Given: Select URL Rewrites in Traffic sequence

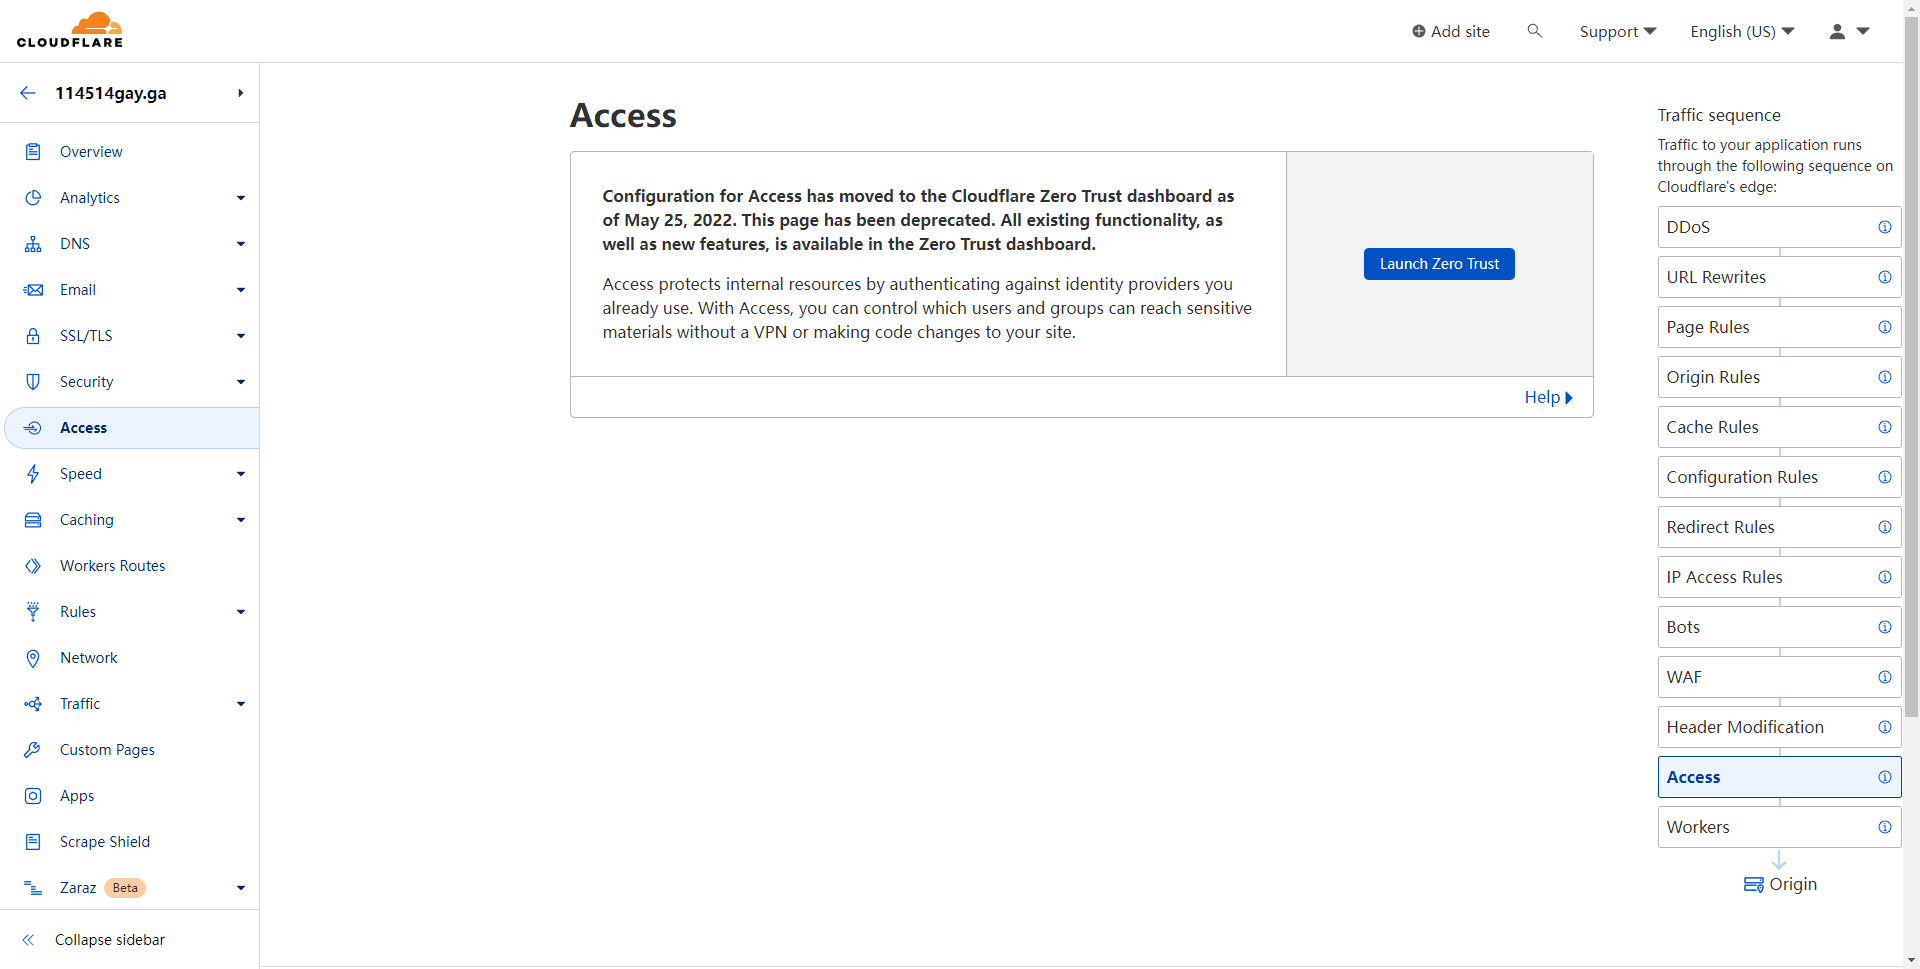Looking at the screenshot, I should 1779,277.
